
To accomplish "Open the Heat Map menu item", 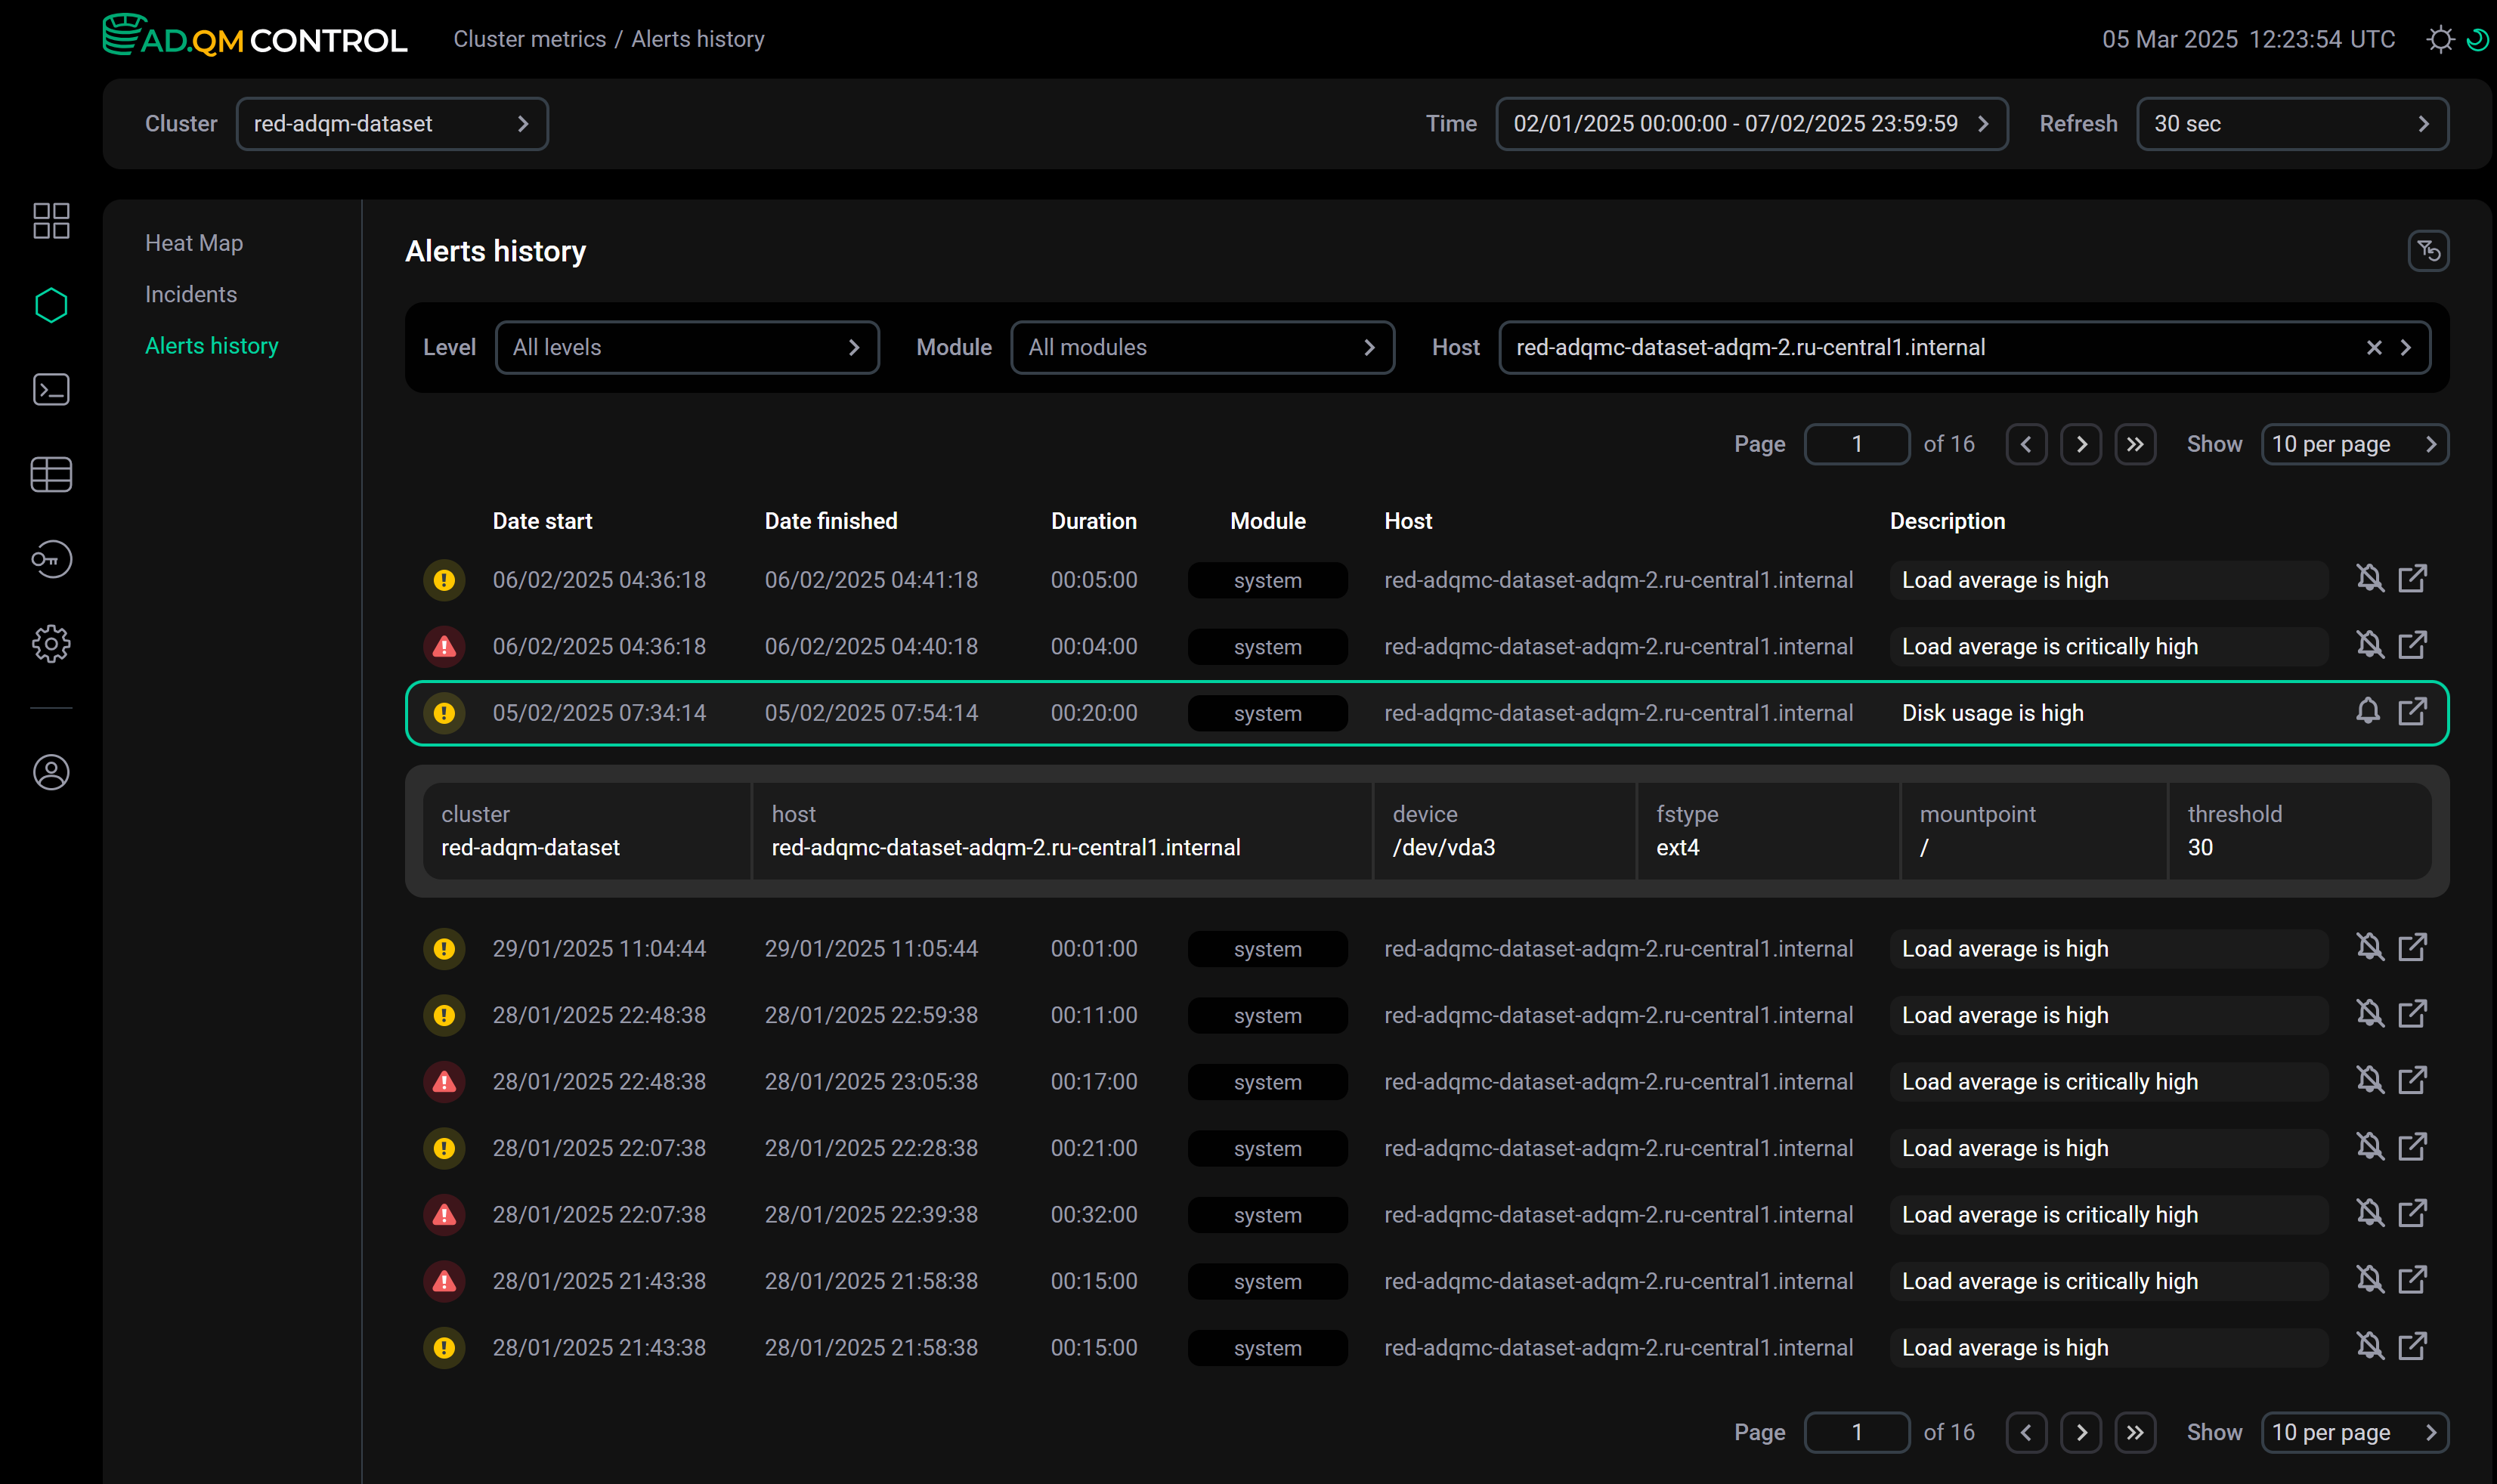I will click(194, 243).
